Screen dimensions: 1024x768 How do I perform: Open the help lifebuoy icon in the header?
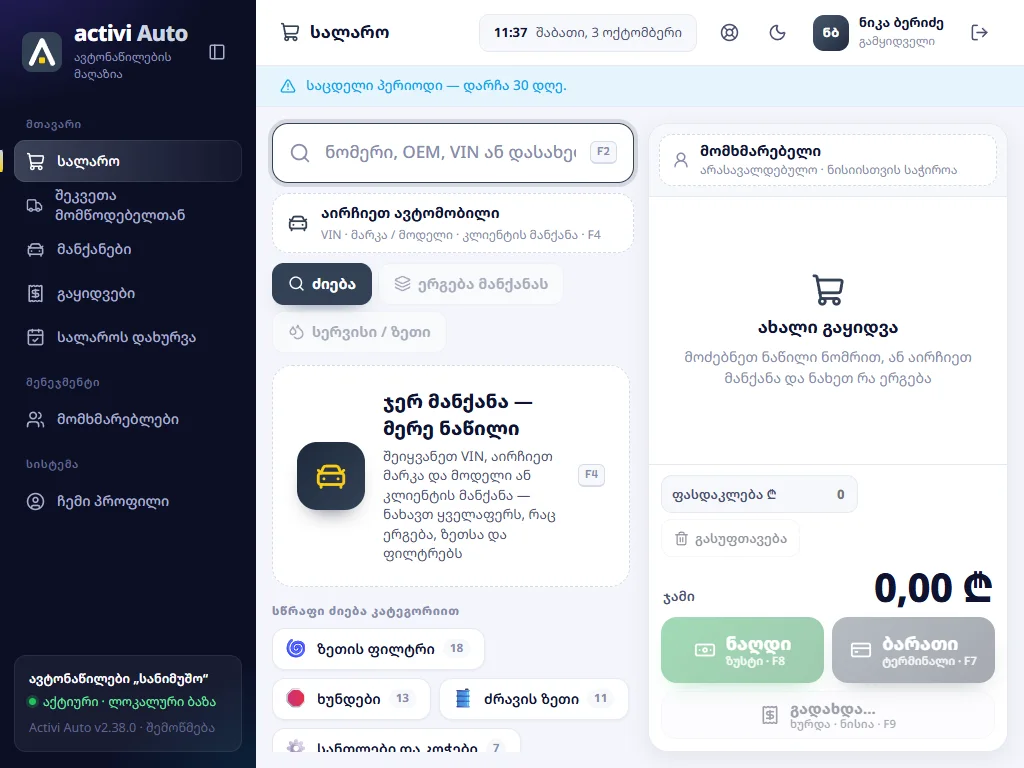[729, 33]
